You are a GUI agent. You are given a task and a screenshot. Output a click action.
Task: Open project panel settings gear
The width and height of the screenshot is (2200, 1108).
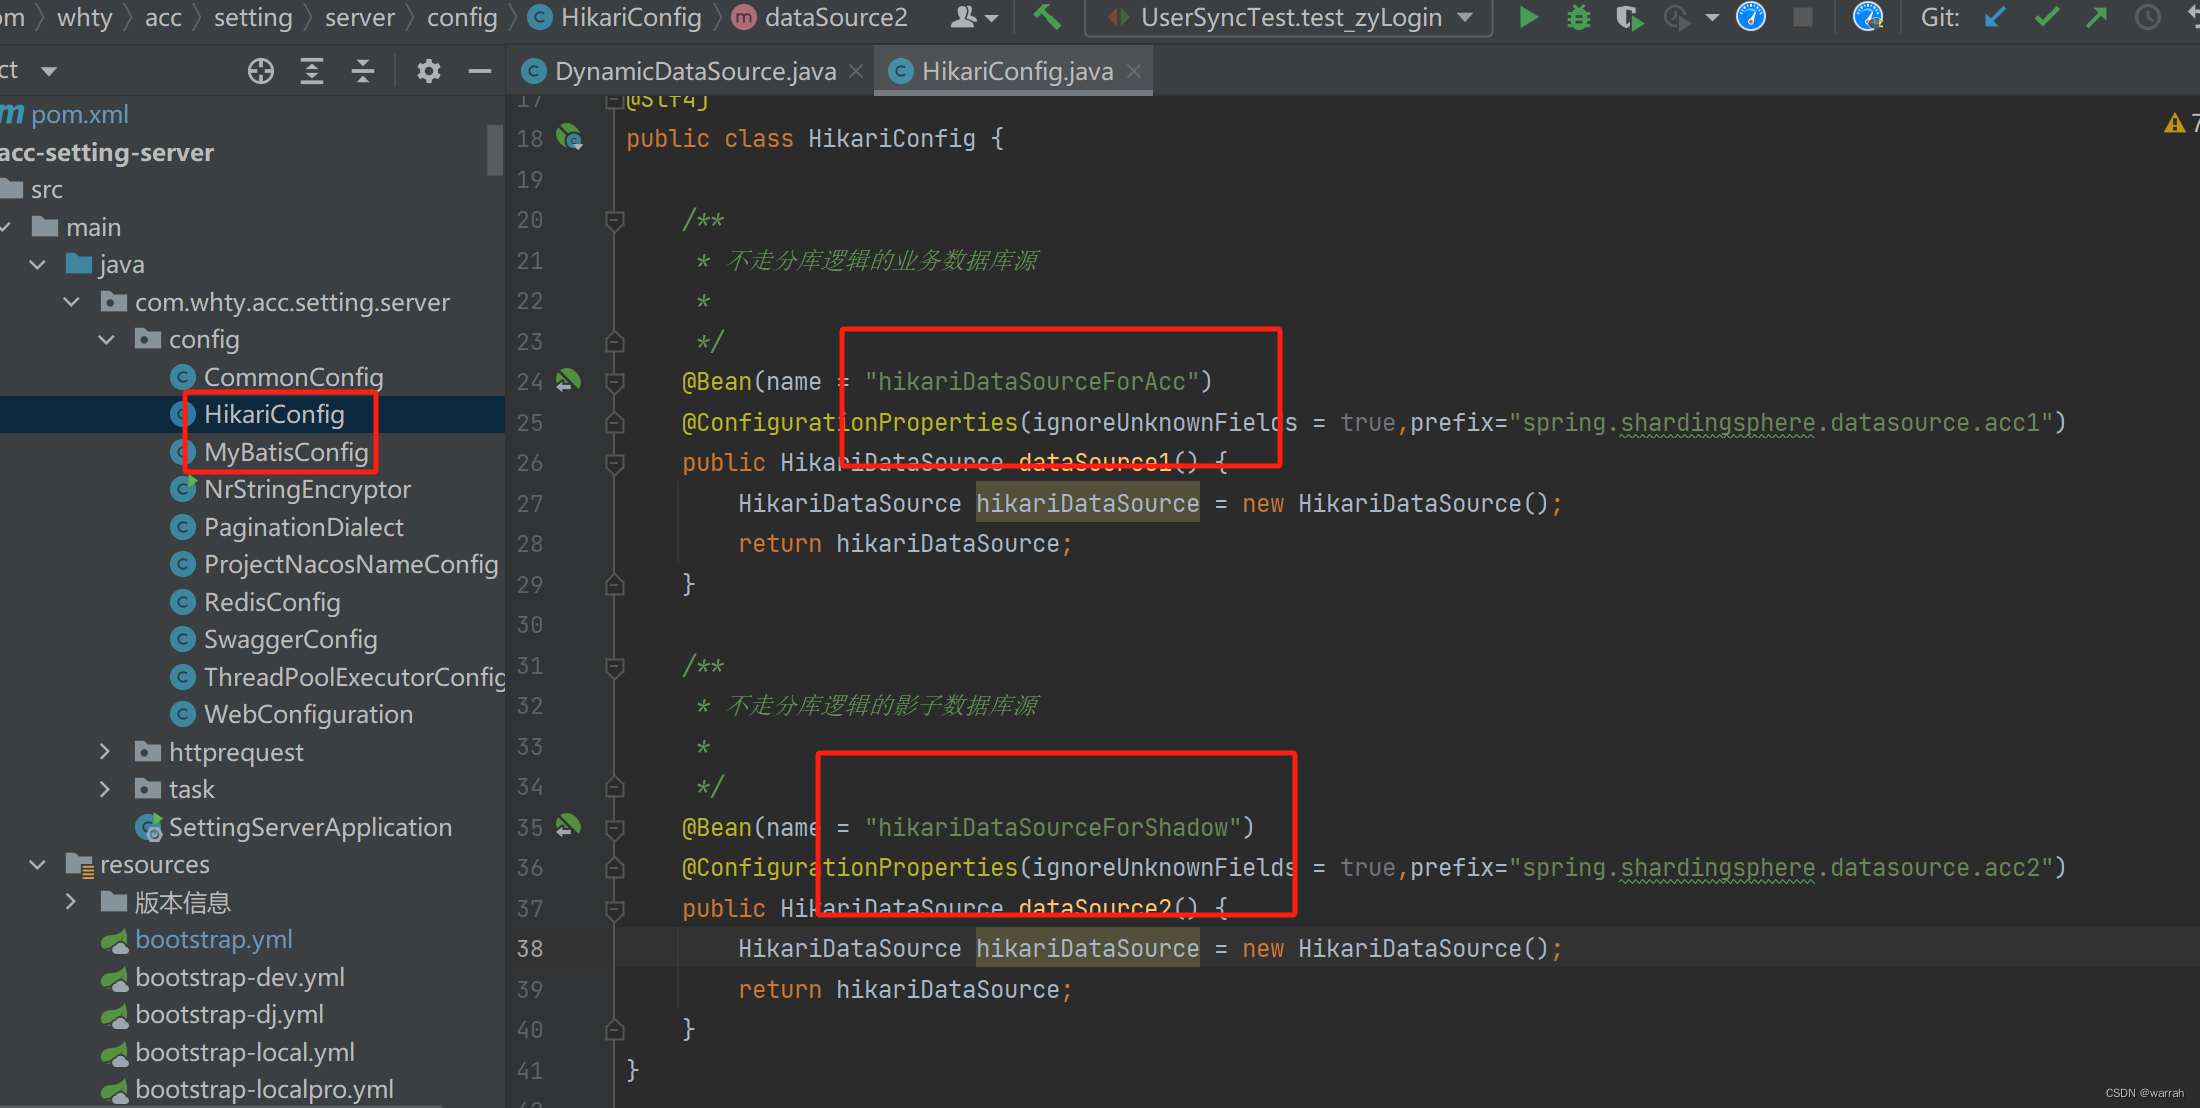click(429, 71)
